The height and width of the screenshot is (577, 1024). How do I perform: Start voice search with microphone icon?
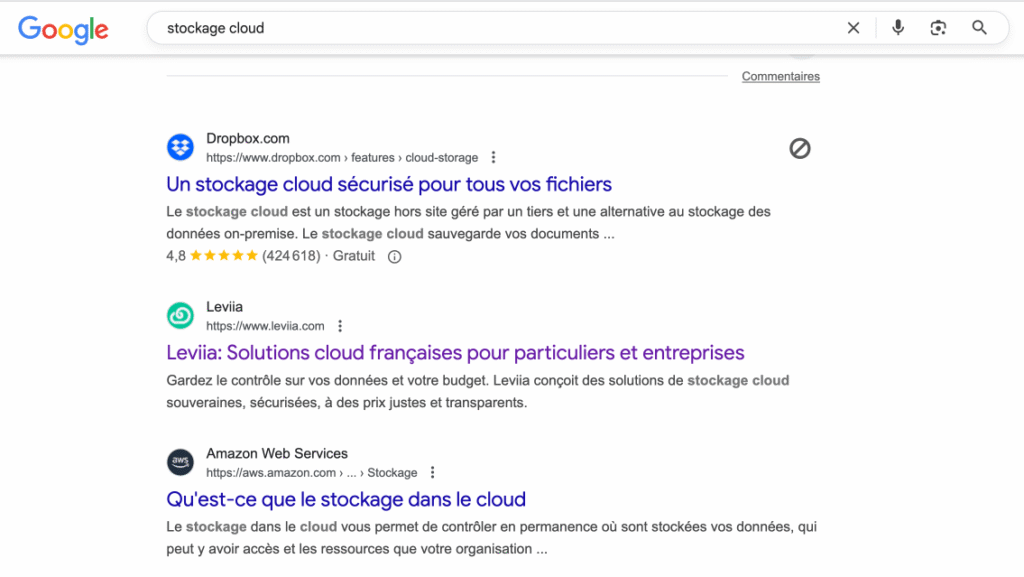[x=898, y=27]
